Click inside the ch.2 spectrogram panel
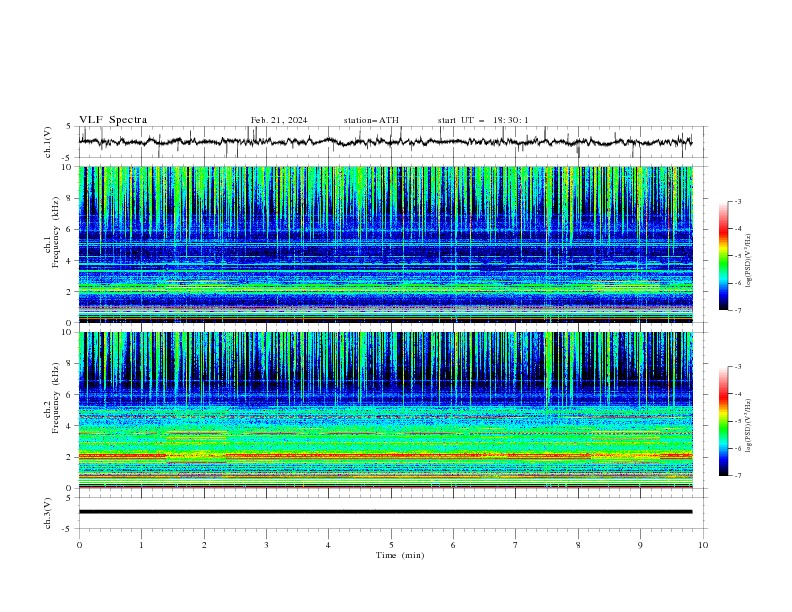This screenshot has height=612, width=792. 386,410
